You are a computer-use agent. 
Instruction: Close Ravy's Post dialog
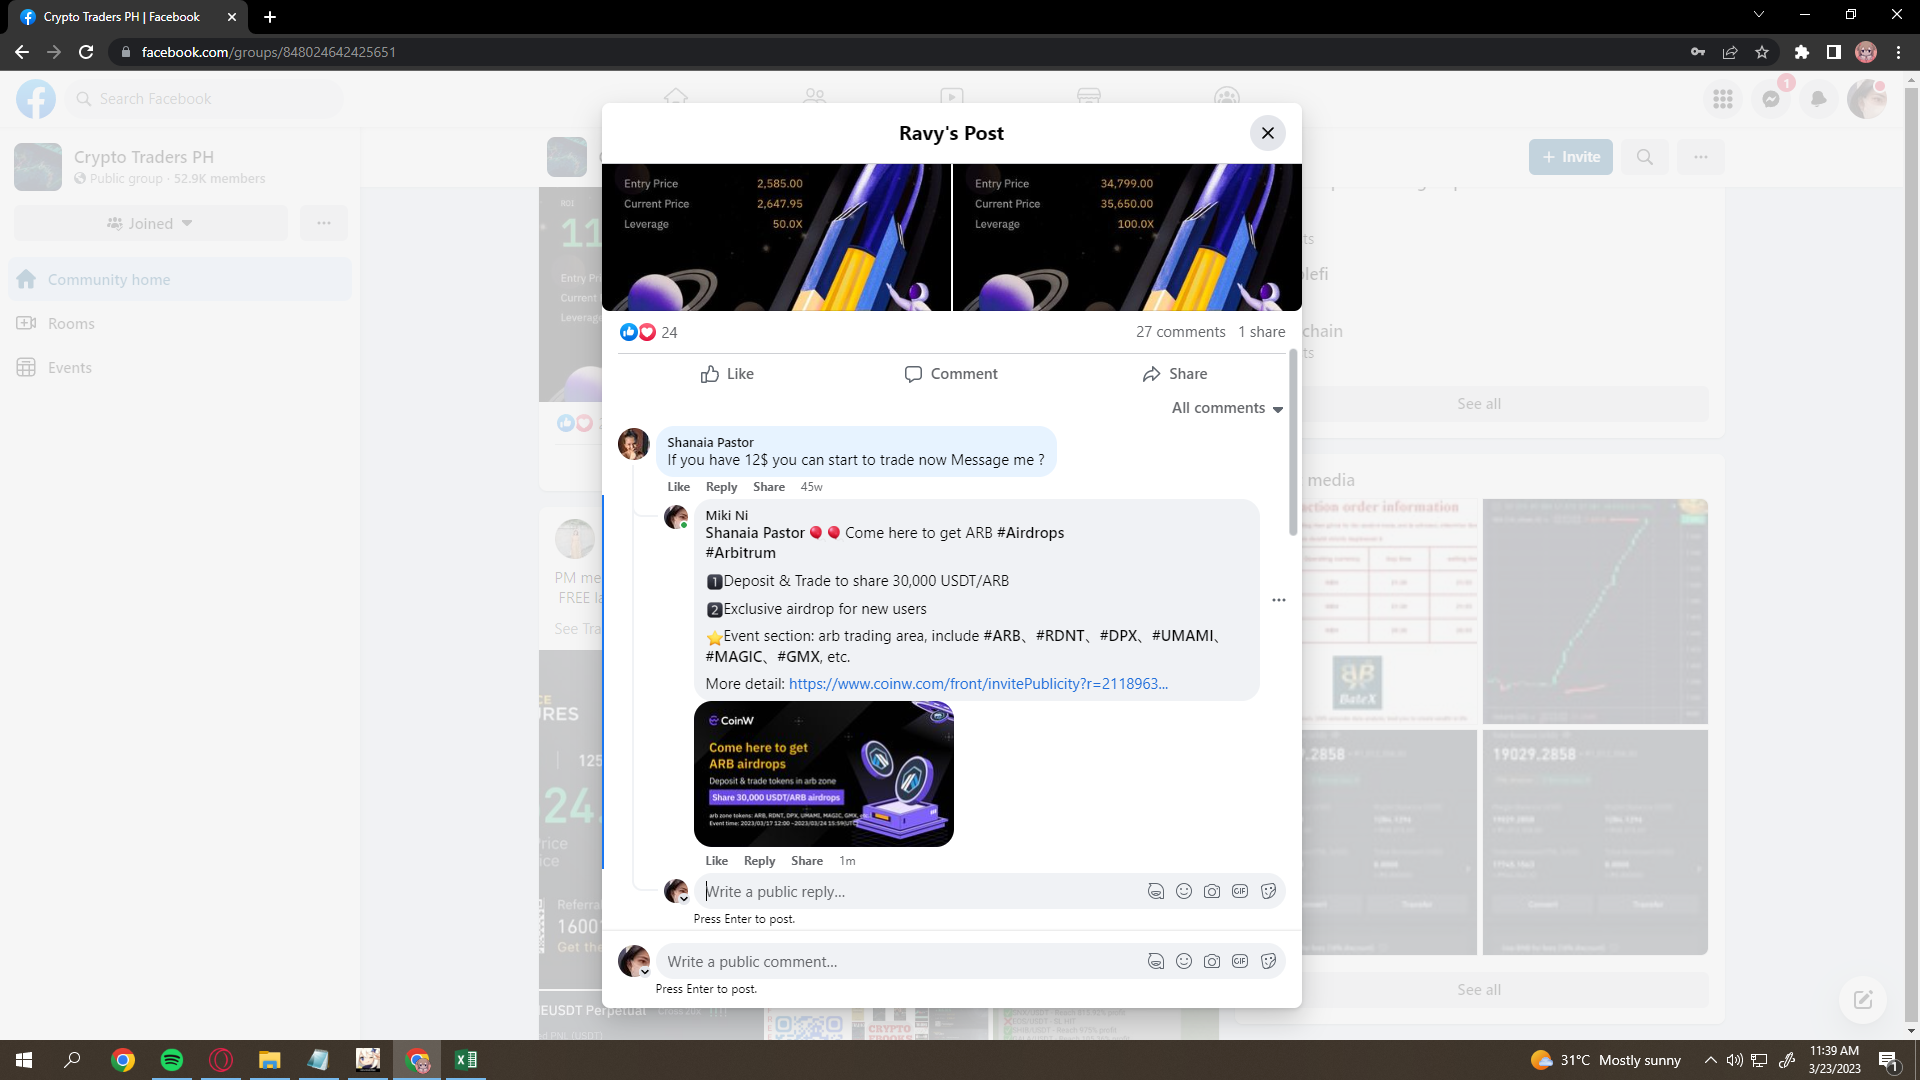1267,133
